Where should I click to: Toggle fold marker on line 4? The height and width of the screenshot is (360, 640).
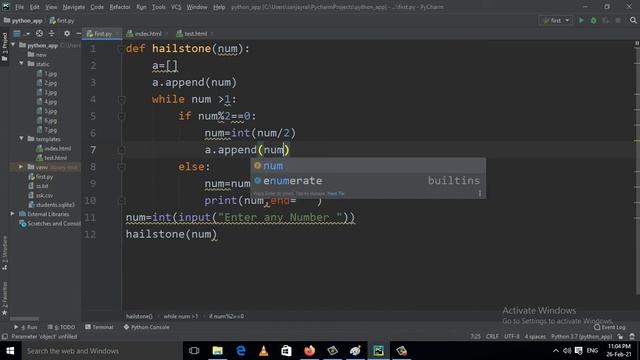point(121,99)
